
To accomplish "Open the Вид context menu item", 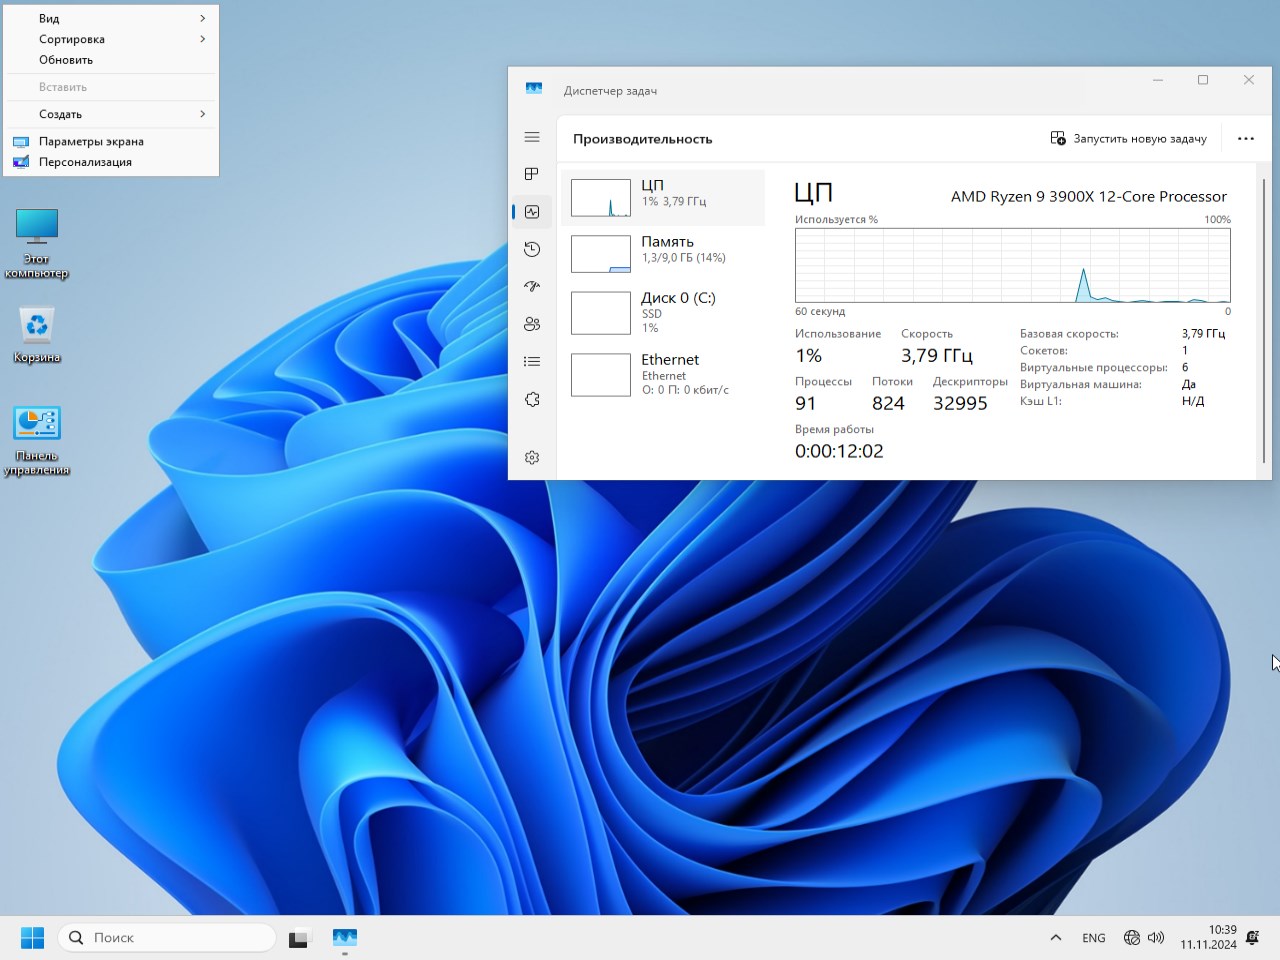I will pos(111,18).
